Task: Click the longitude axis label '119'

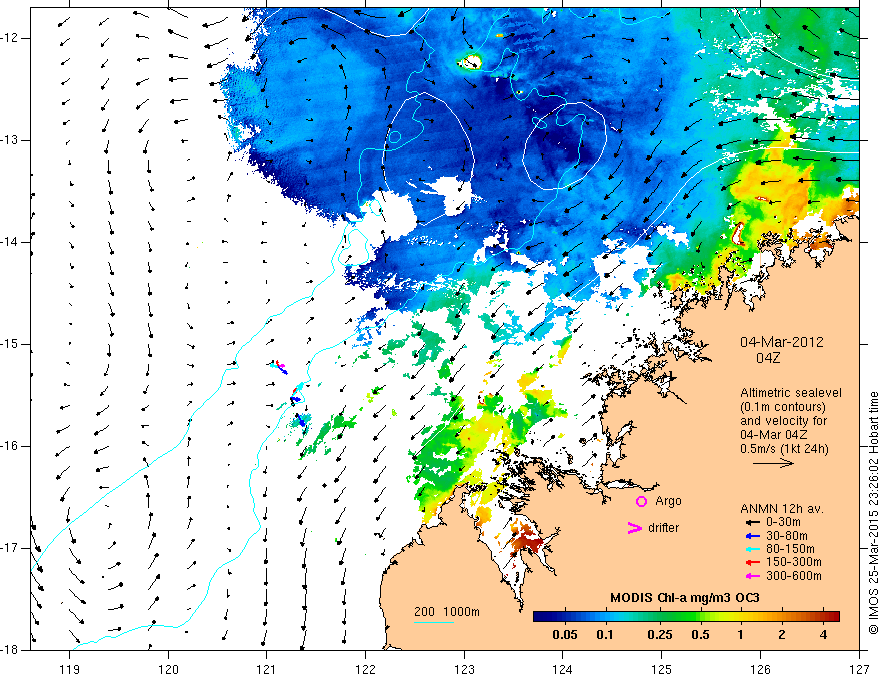Action: 70,669
